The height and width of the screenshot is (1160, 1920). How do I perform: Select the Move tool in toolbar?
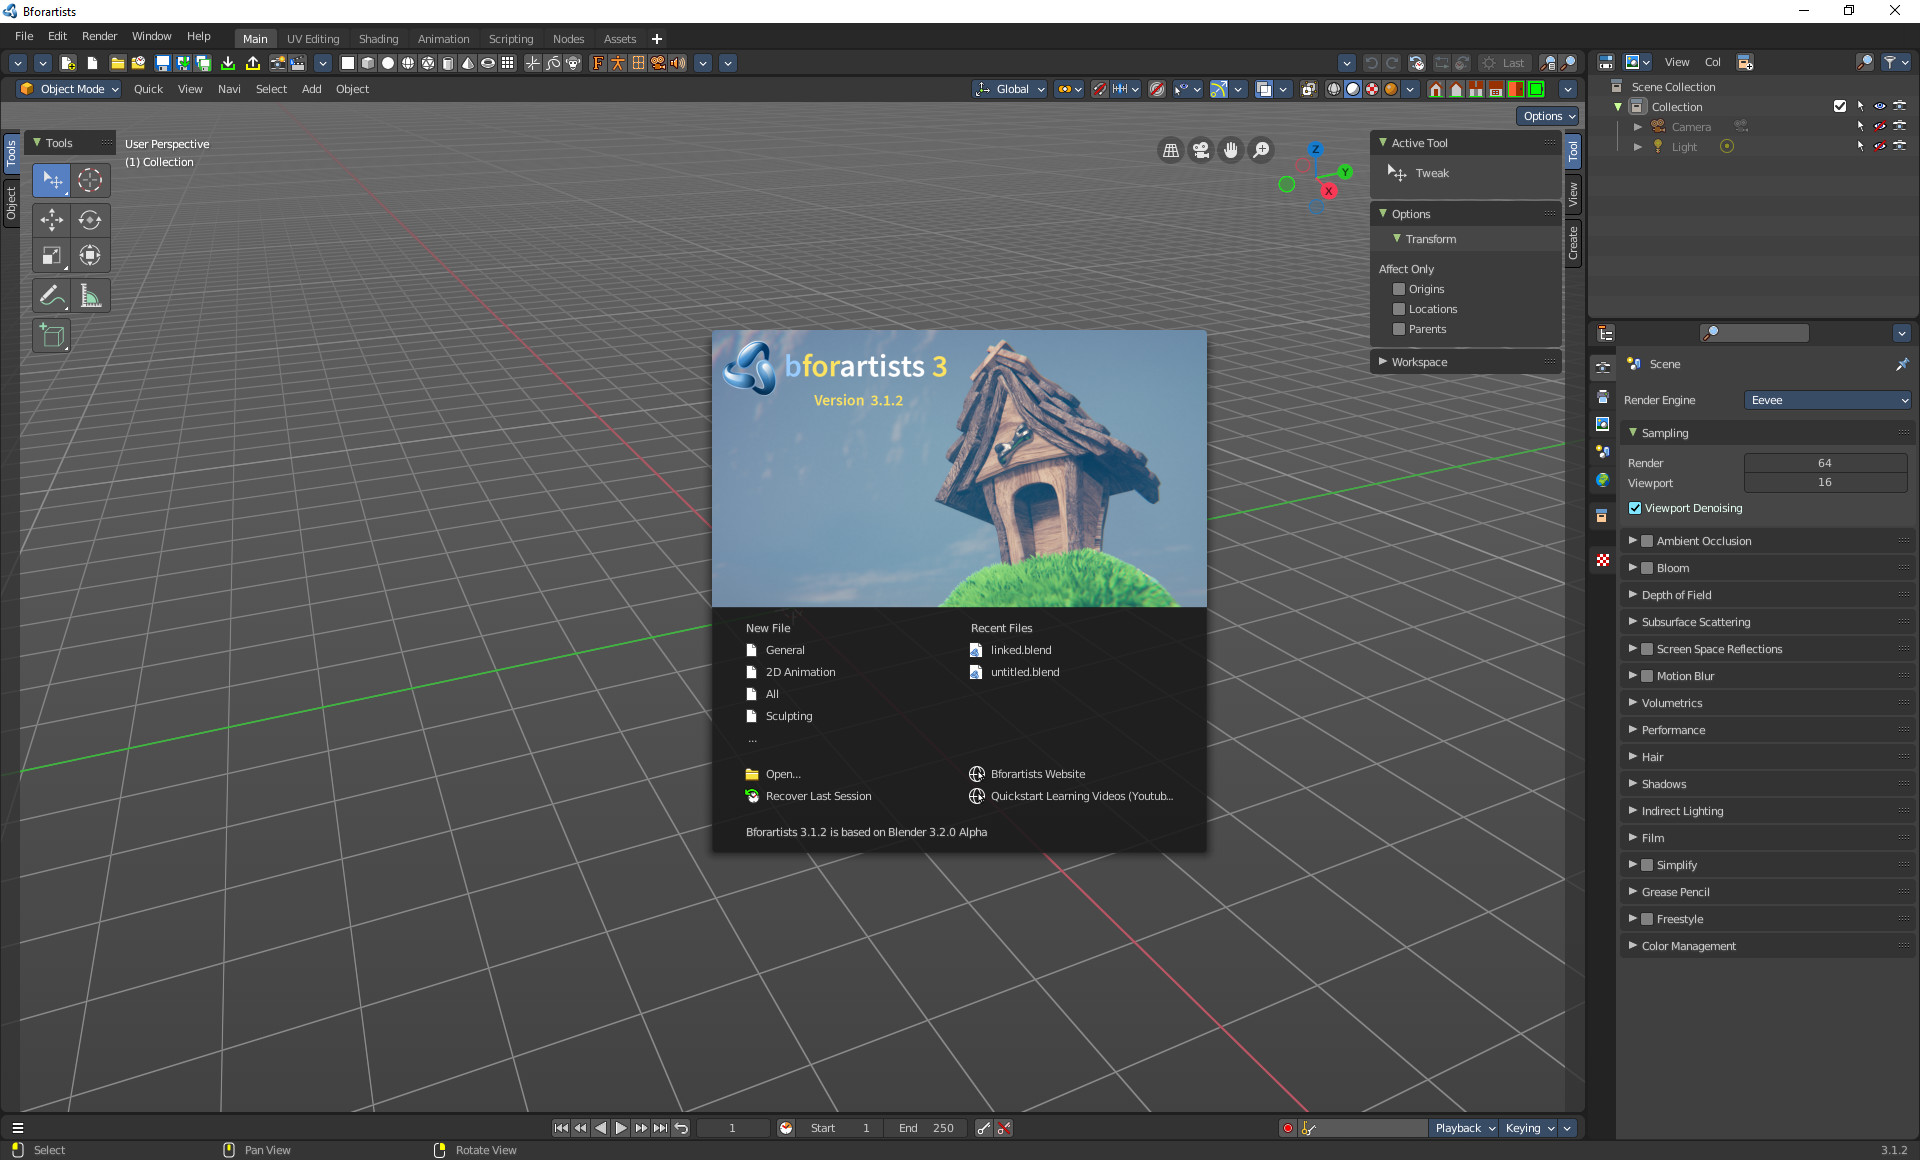coord(51,220)
